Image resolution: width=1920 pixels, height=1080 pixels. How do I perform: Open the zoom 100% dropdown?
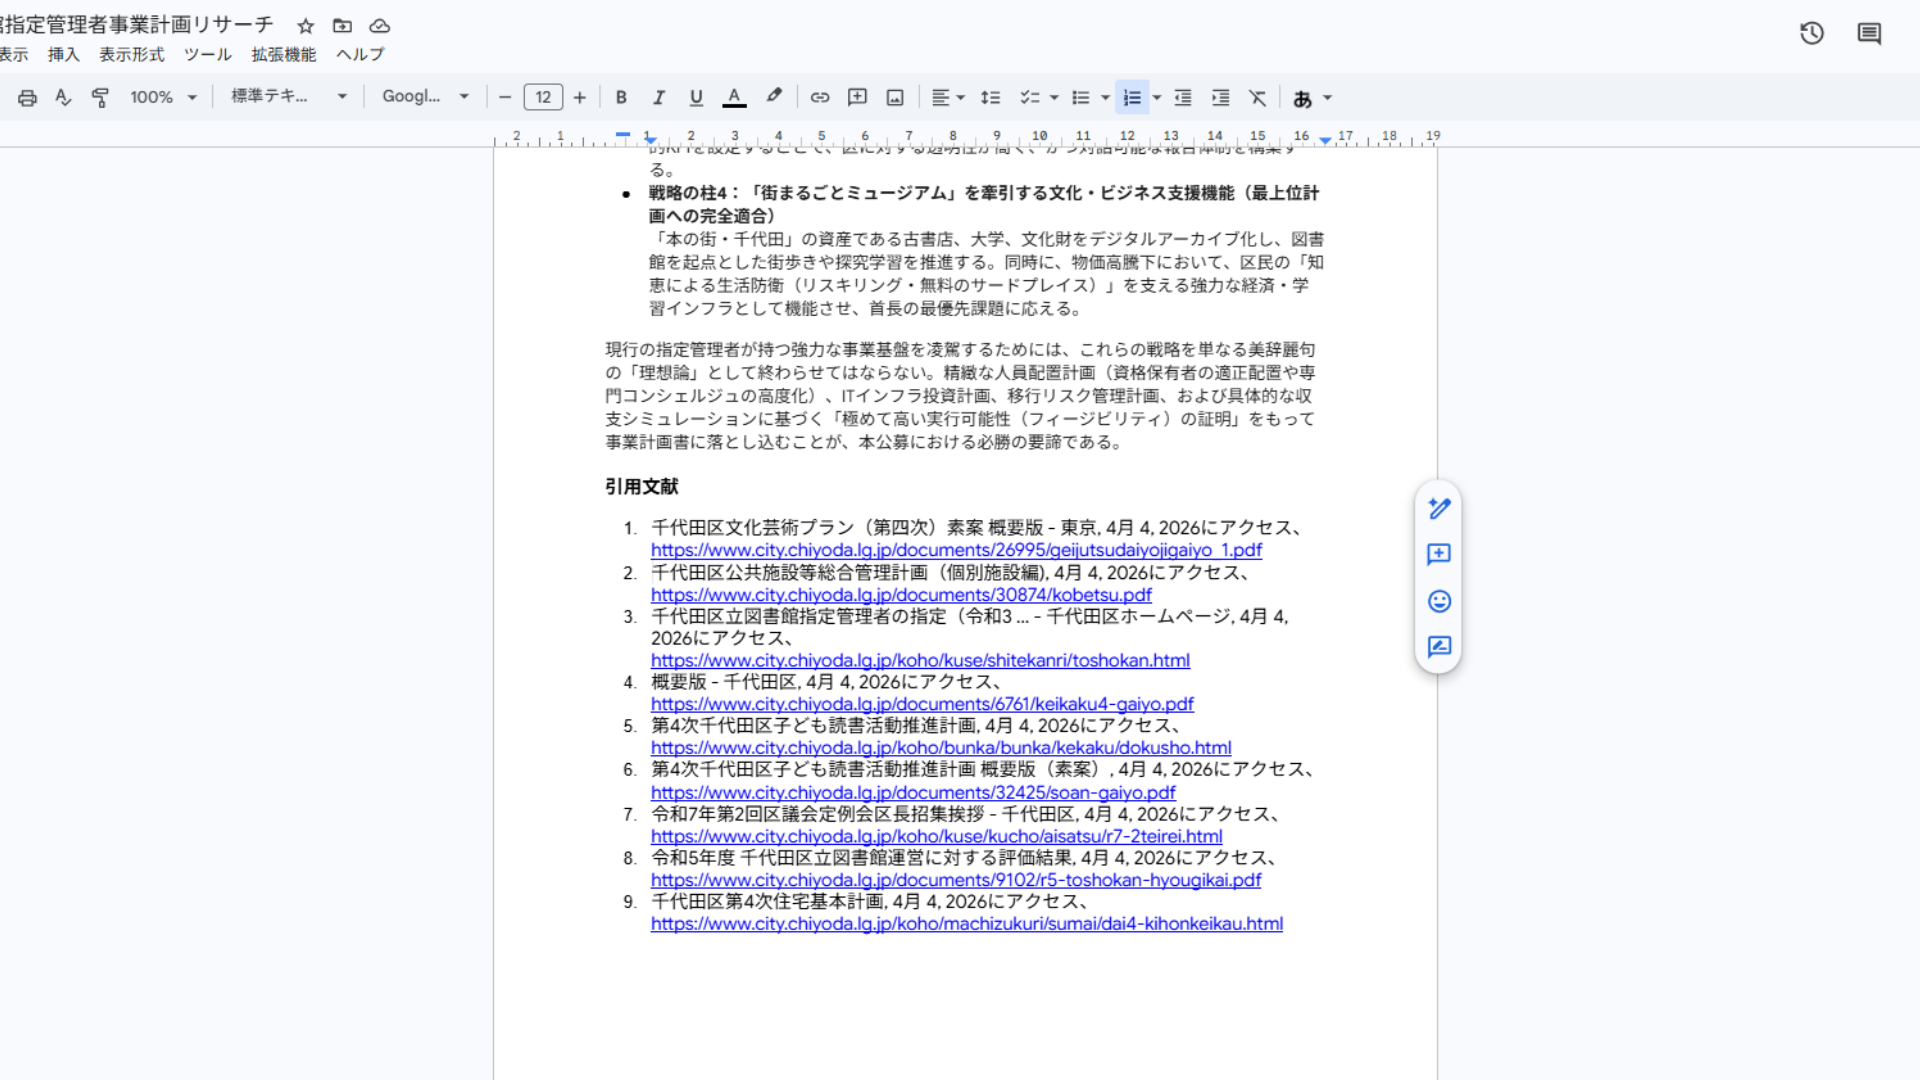163,97
